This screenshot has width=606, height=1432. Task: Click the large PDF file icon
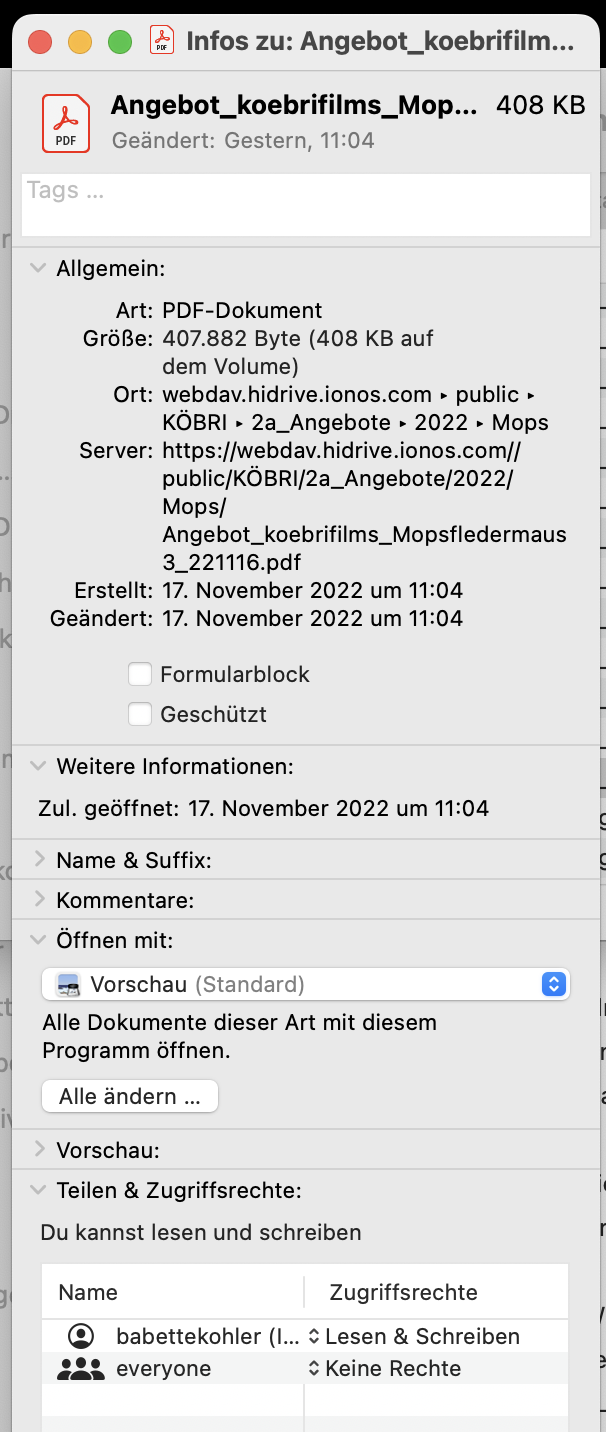coord(66,123)
